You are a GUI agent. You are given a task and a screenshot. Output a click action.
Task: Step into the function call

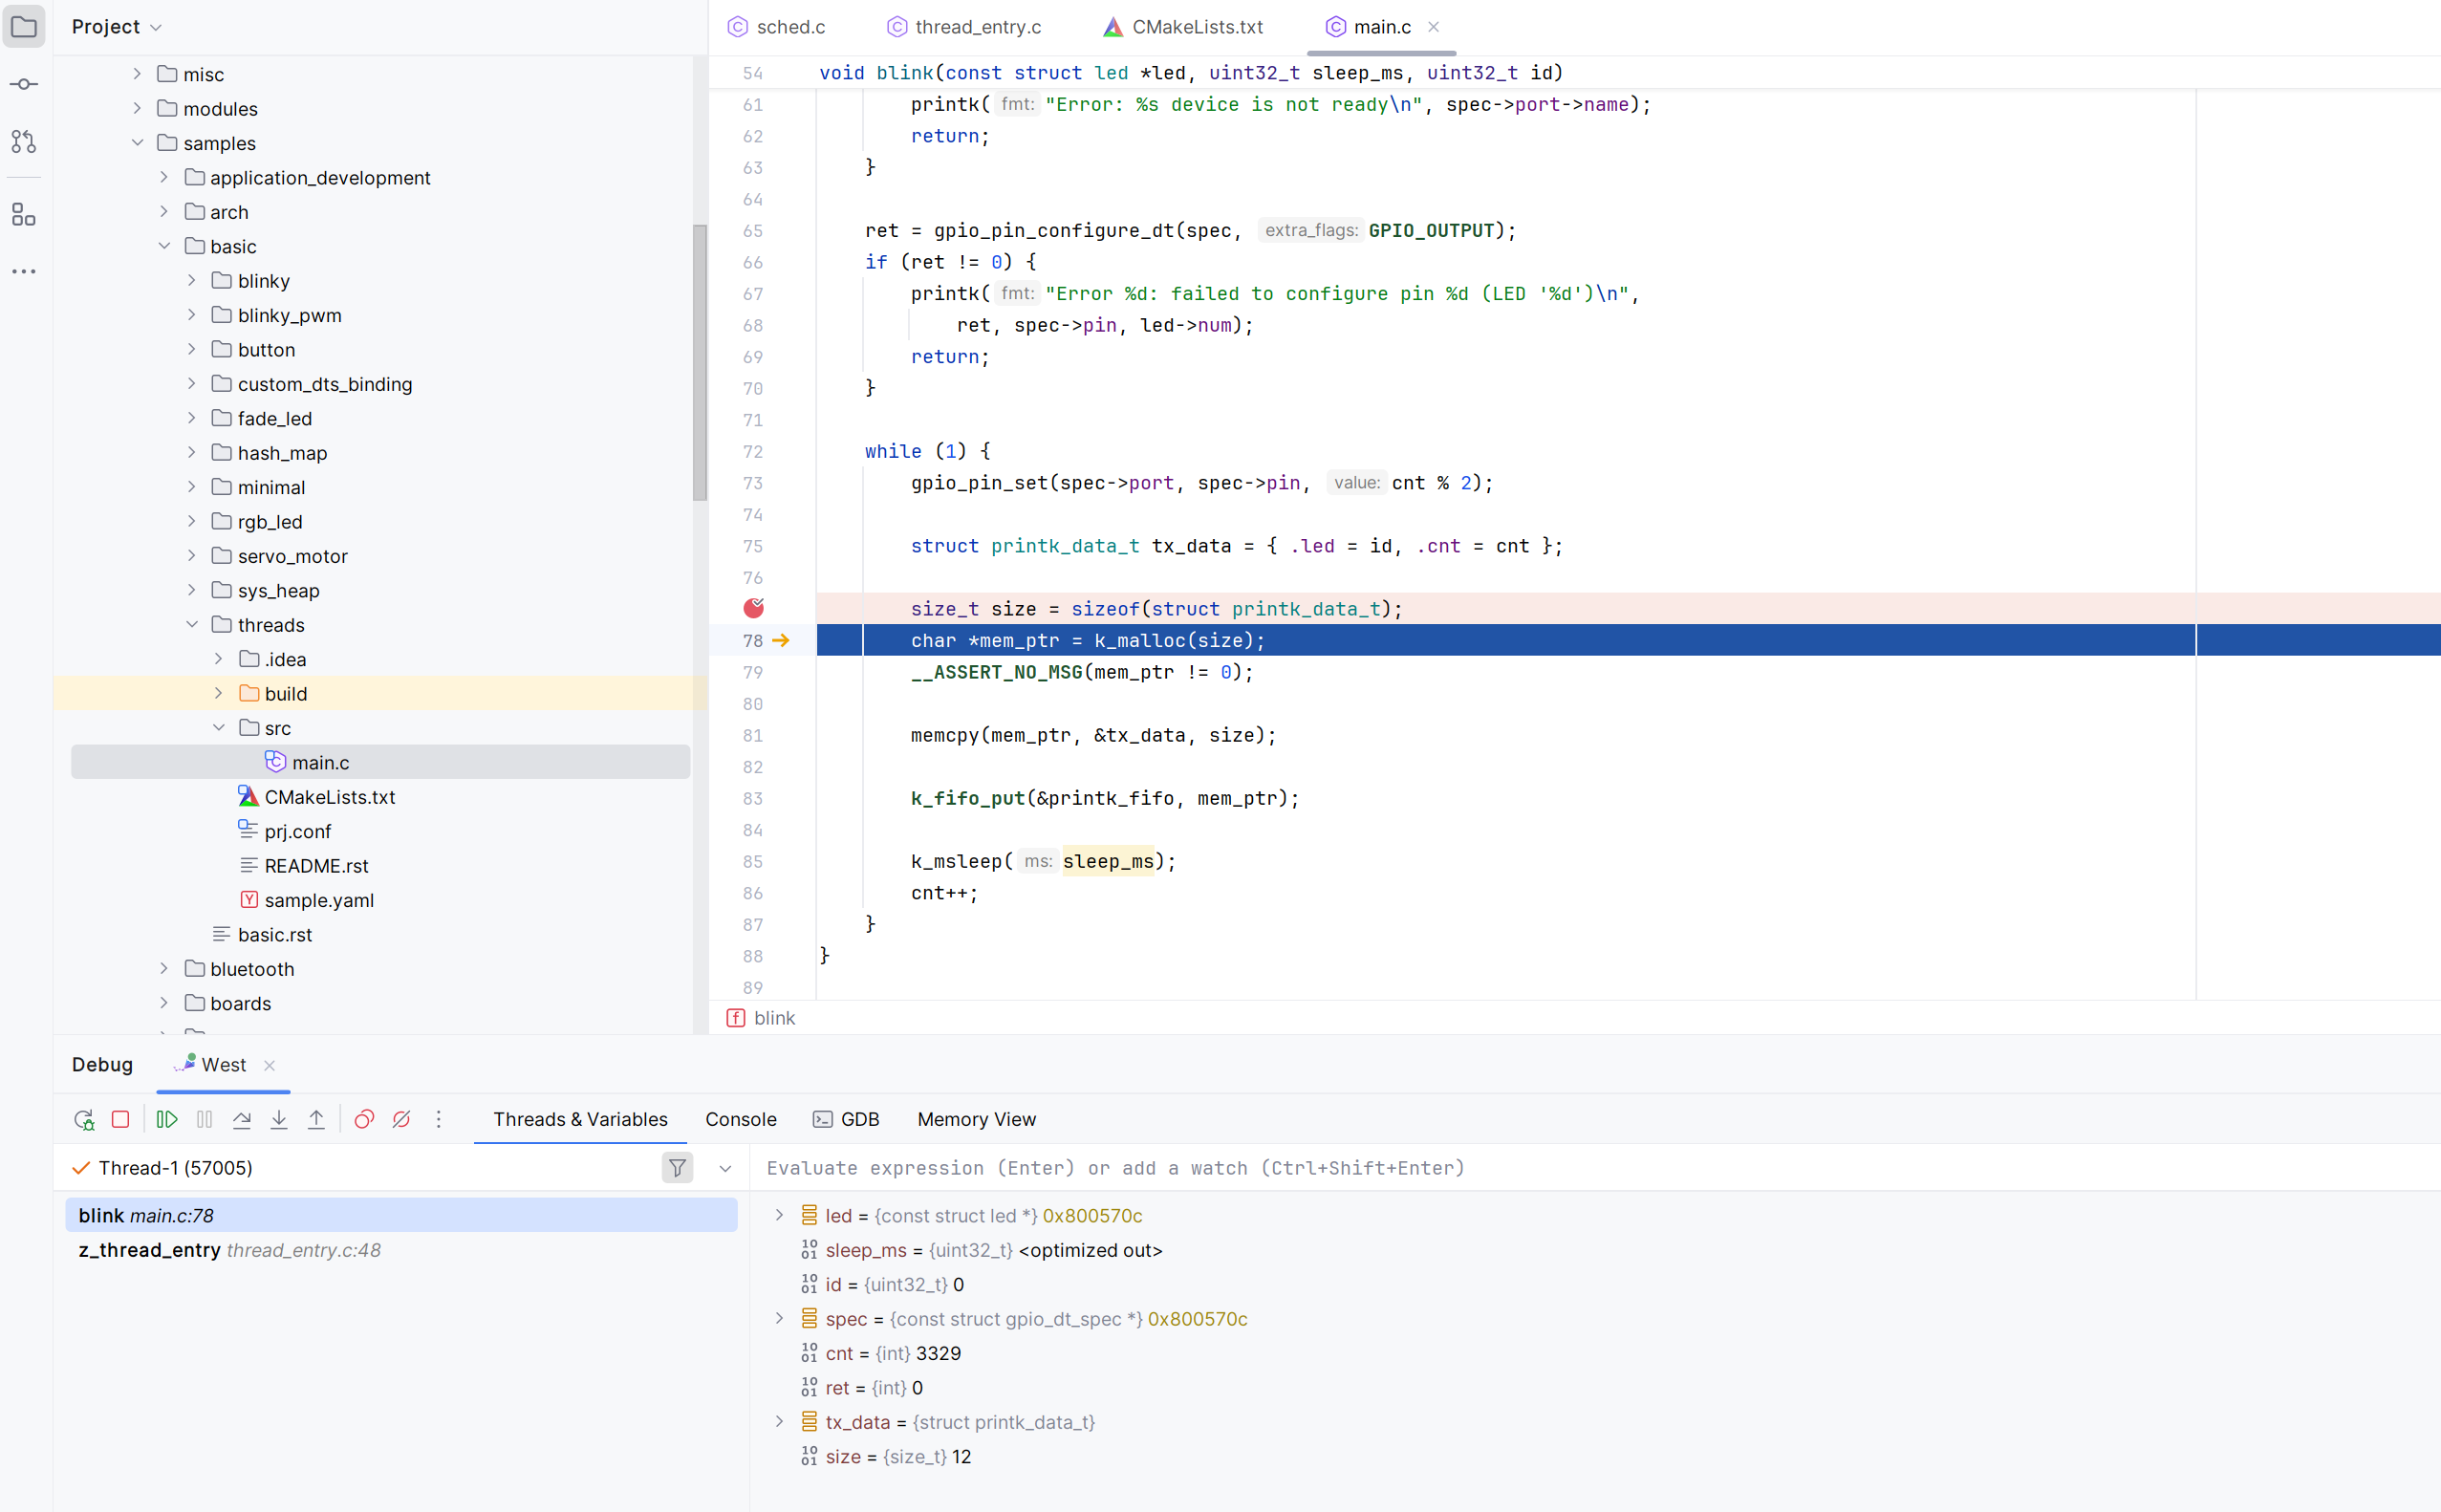point(279,1119)
